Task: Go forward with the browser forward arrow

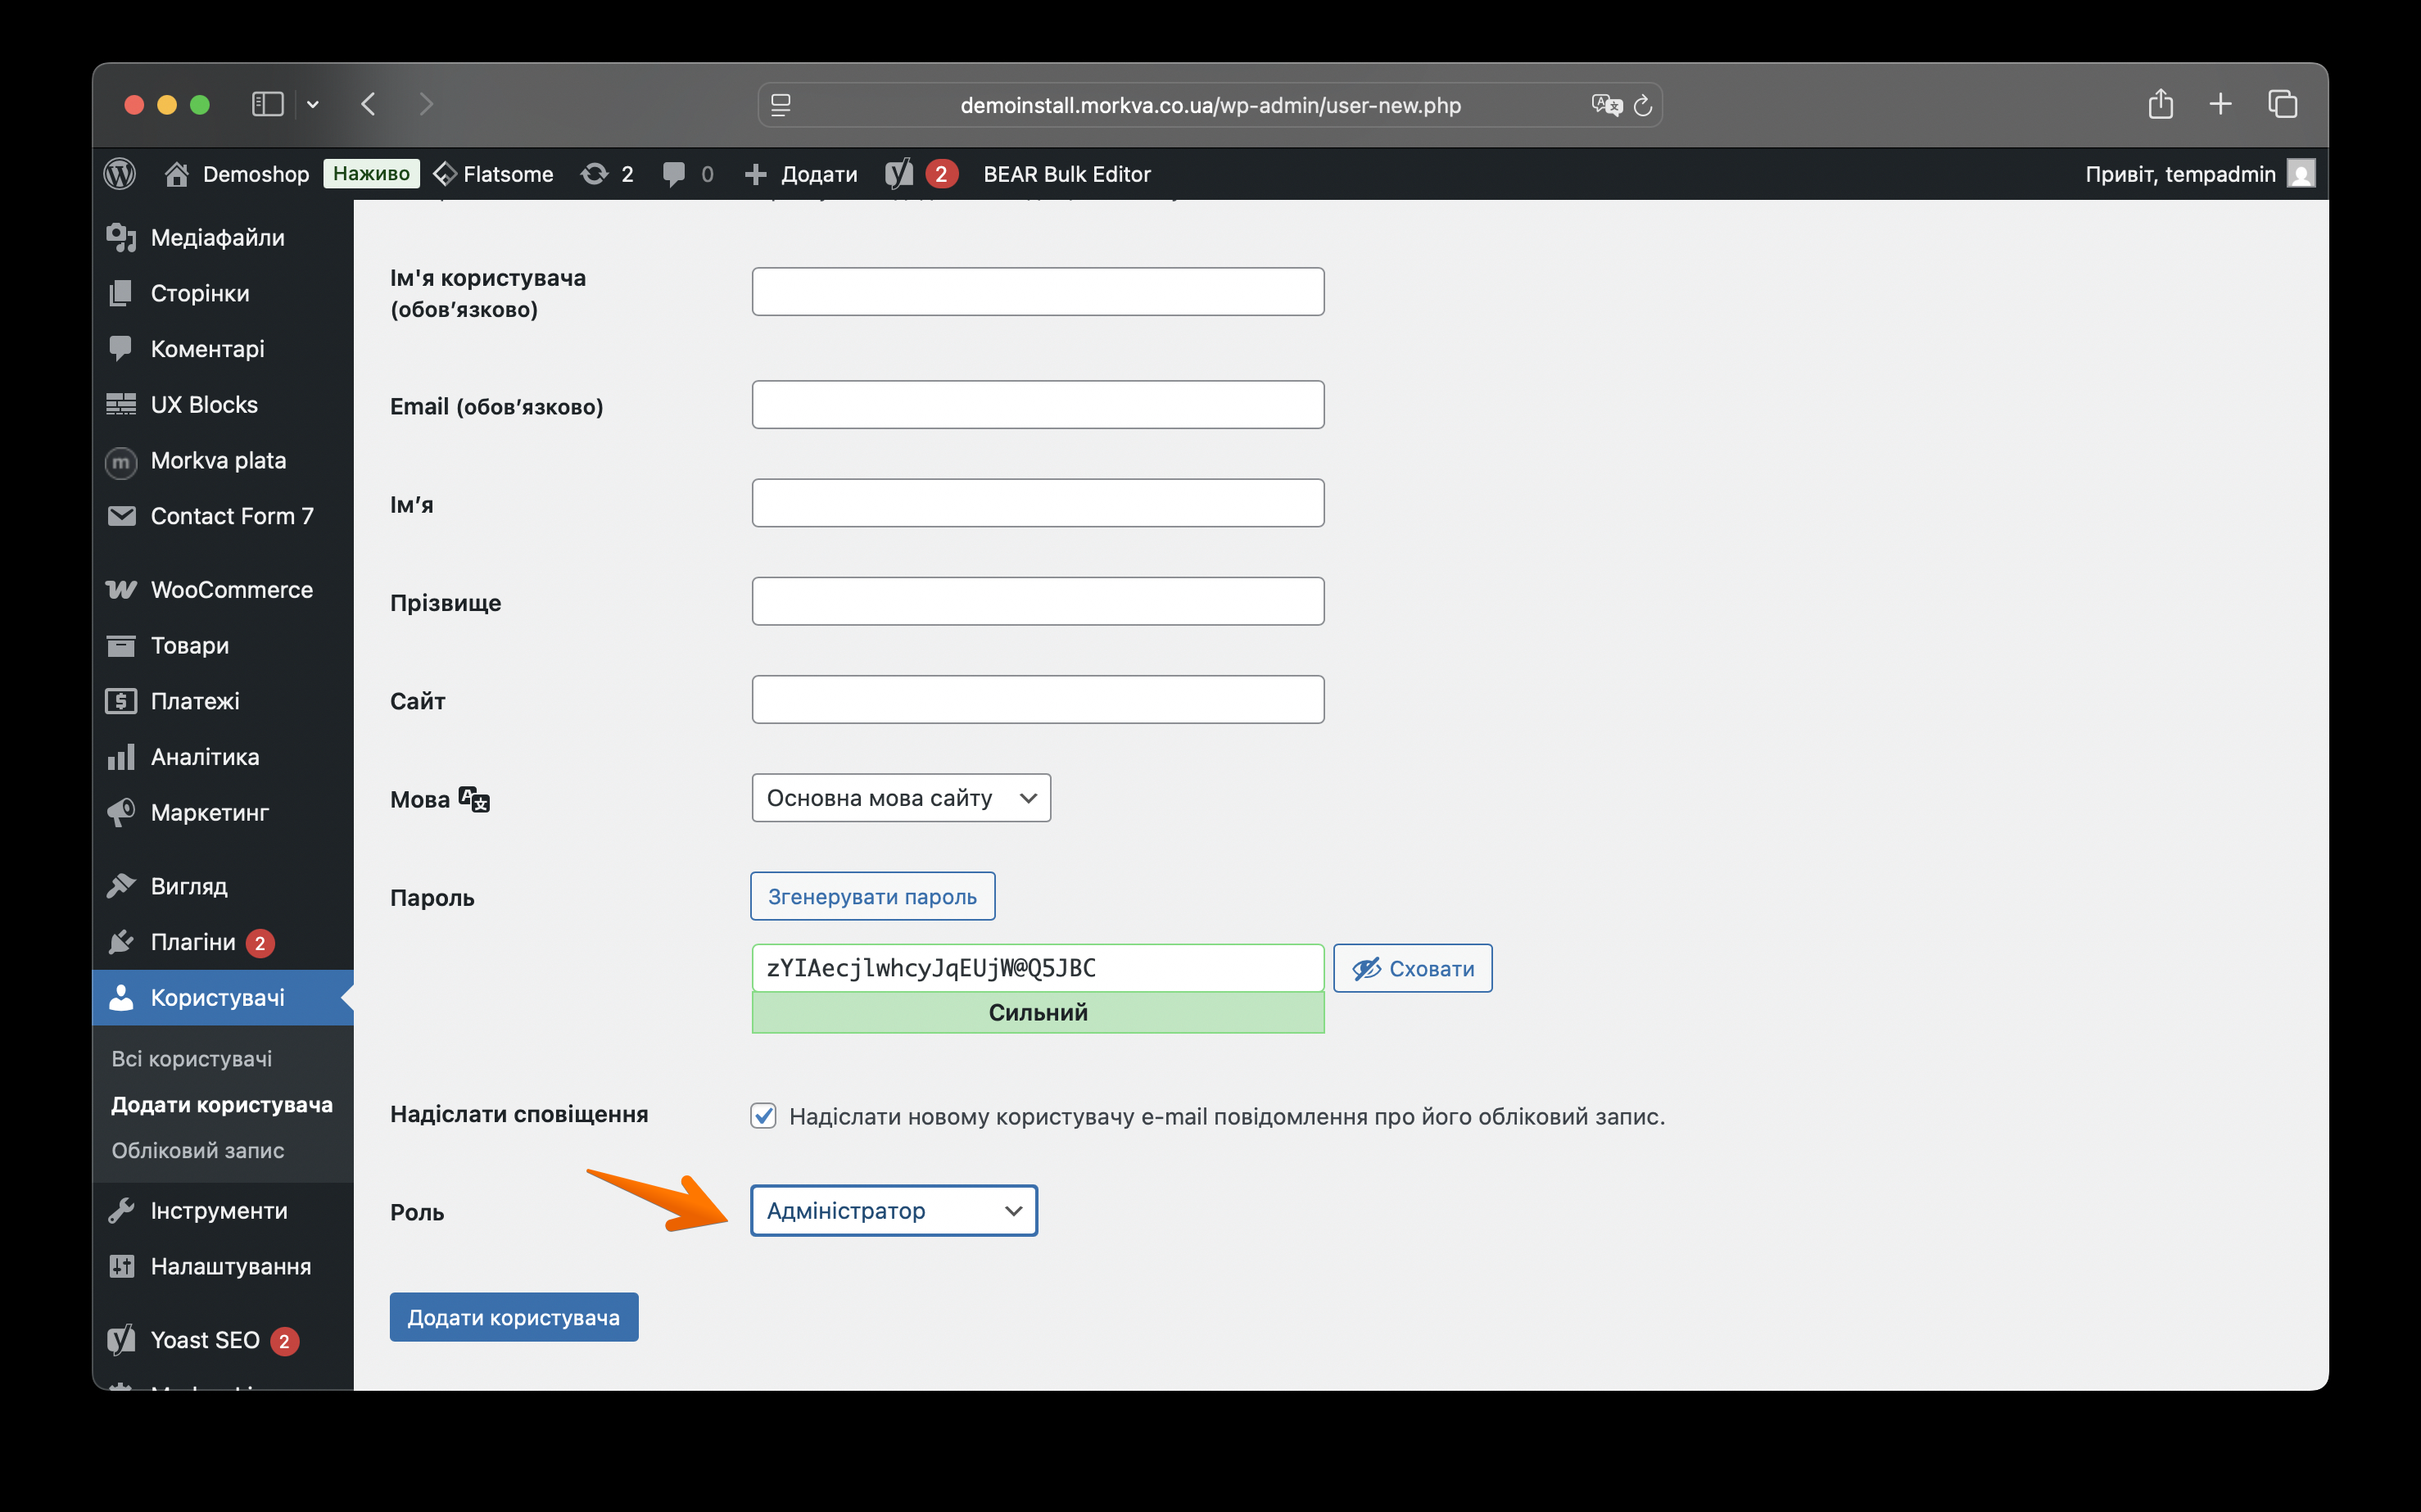Action: pyautogui.click(x=427, y=104)
